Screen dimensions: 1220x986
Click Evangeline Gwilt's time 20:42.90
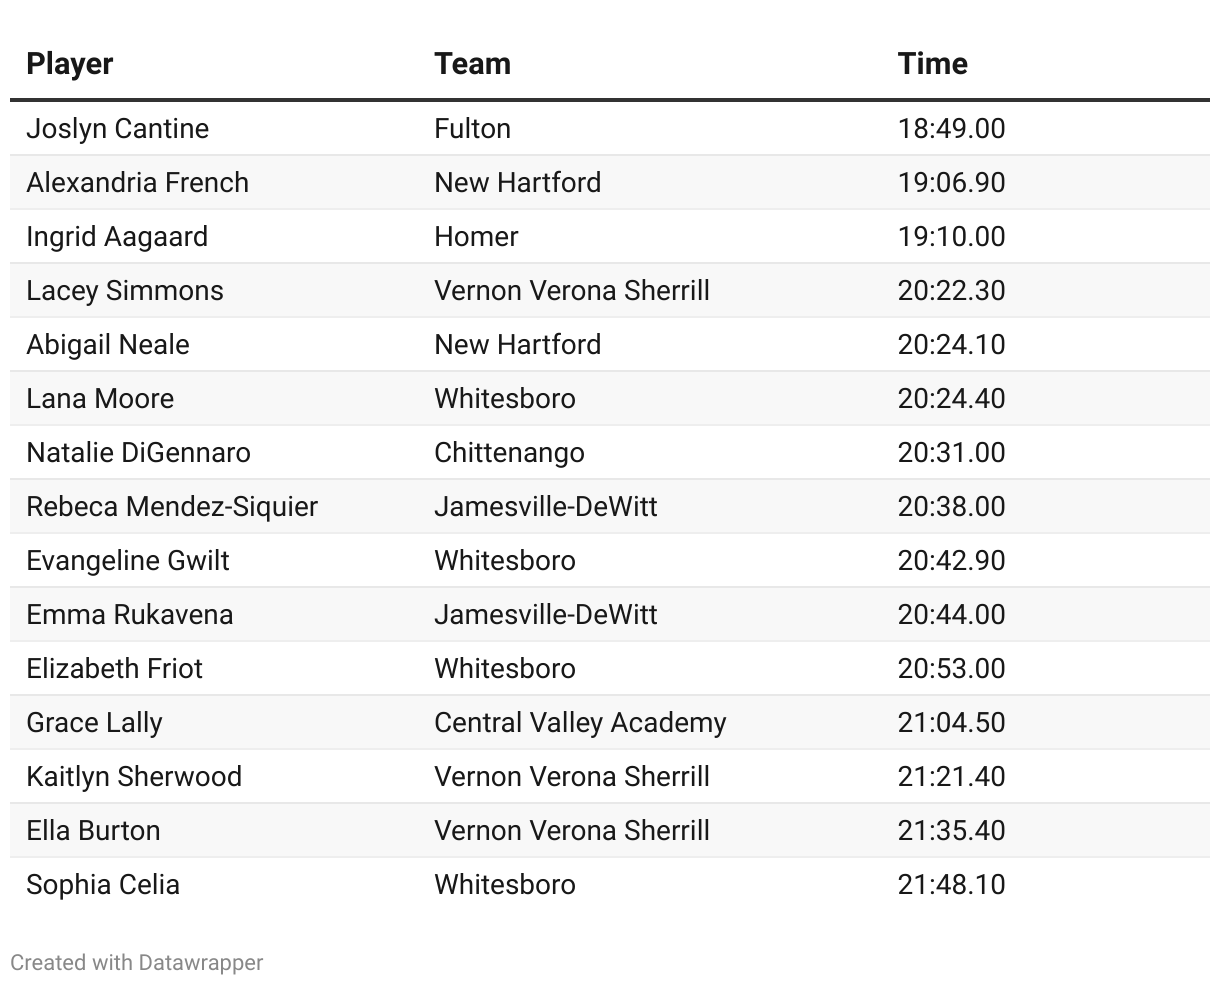[951, 561]
